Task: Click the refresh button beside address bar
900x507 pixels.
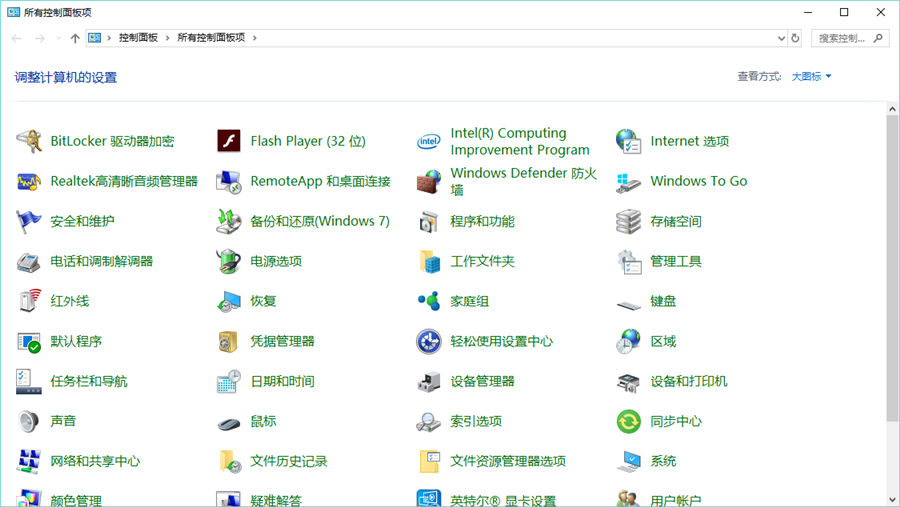Action: tap(796, 38)
